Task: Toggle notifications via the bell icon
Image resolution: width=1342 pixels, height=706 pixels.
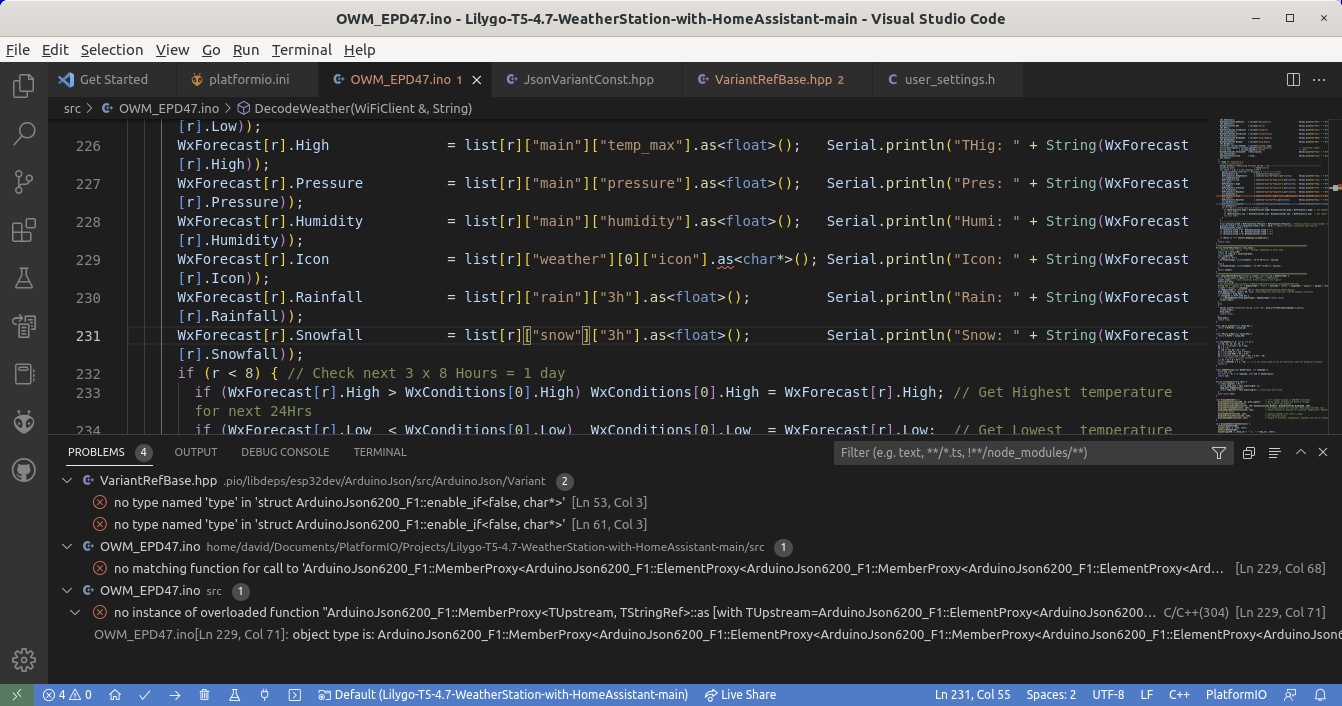Action: click(x=1320, y=694)
